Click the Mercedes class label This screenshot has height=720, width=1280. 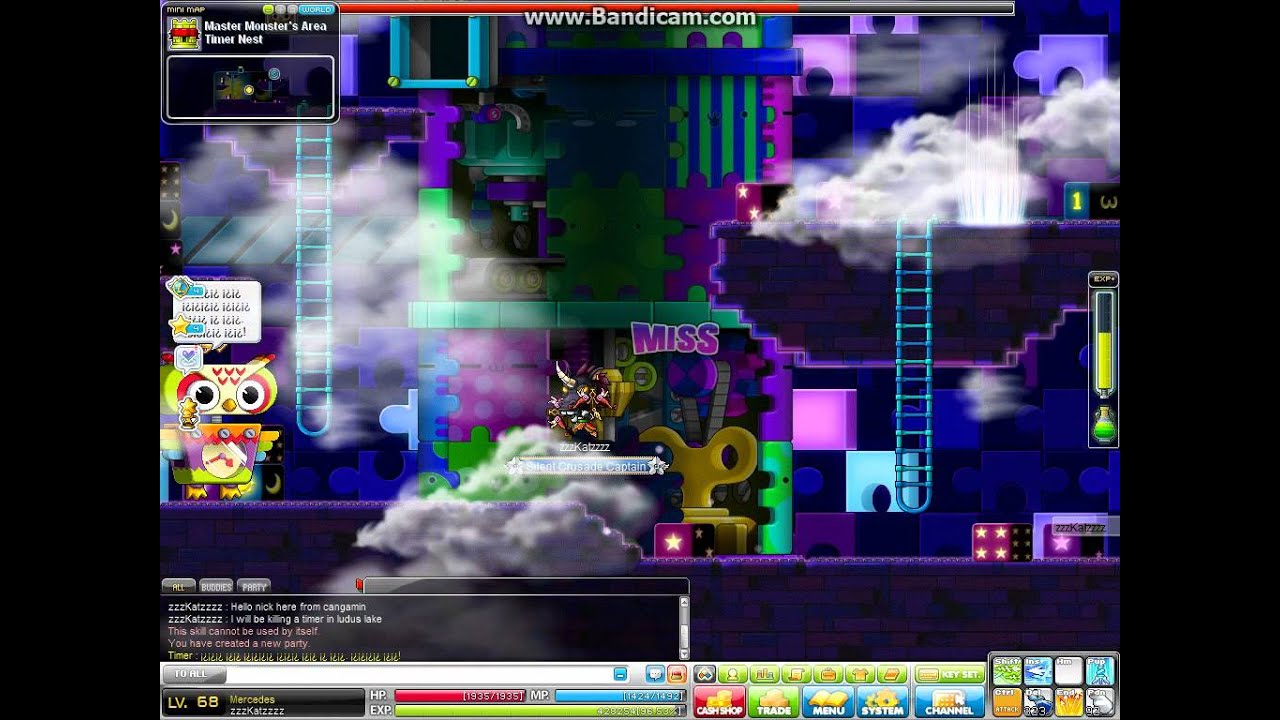[252, 699]
